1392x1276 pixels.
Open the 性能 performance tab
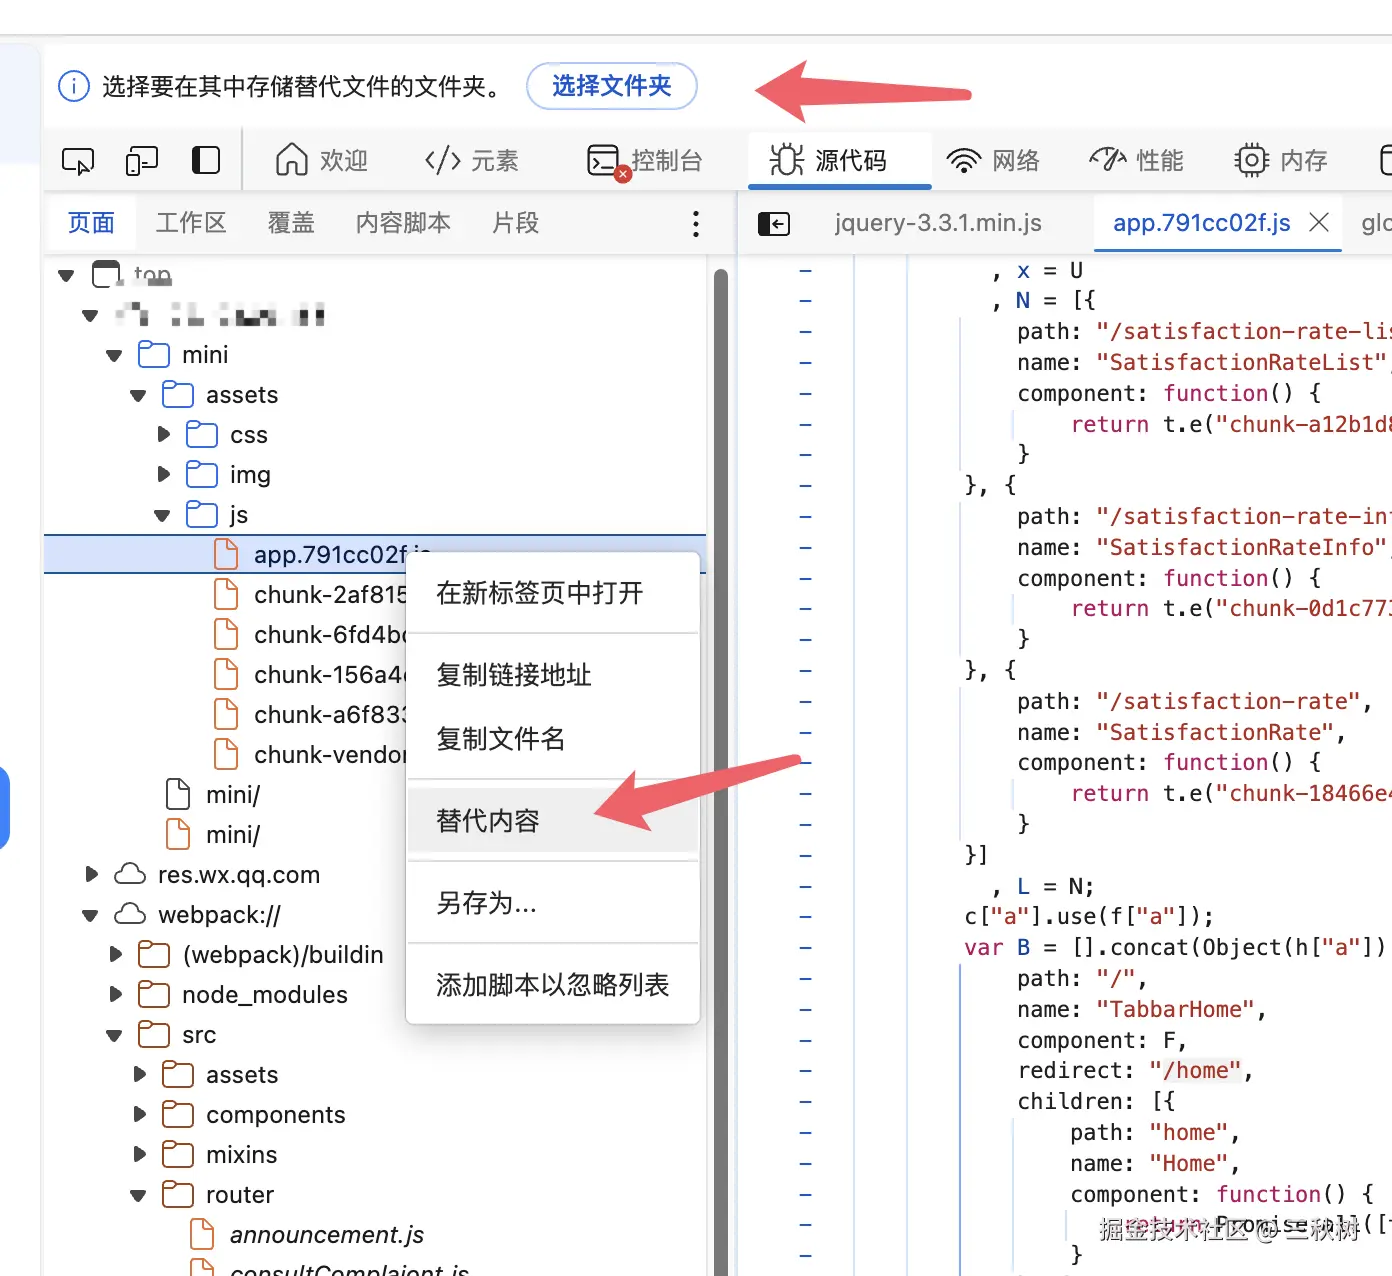click(1137, 160)
